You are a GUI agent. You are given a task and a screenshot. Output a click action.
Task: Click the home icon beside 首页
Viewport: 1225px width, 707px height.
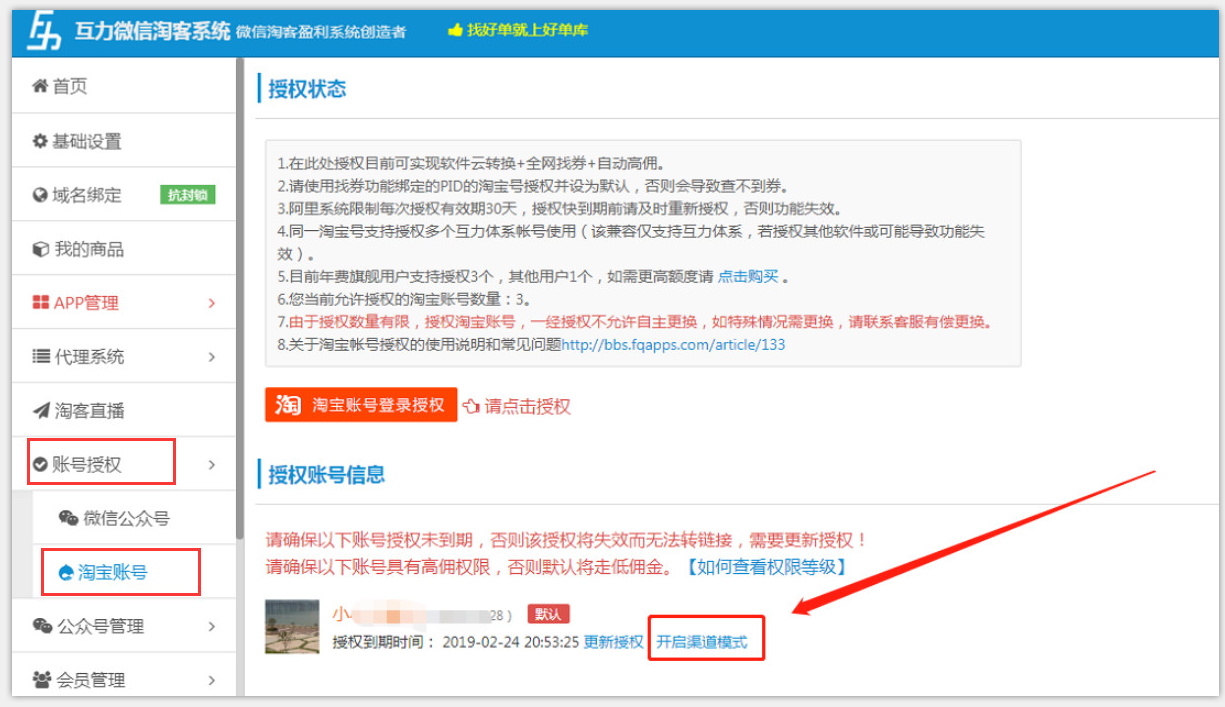(40, 87)
